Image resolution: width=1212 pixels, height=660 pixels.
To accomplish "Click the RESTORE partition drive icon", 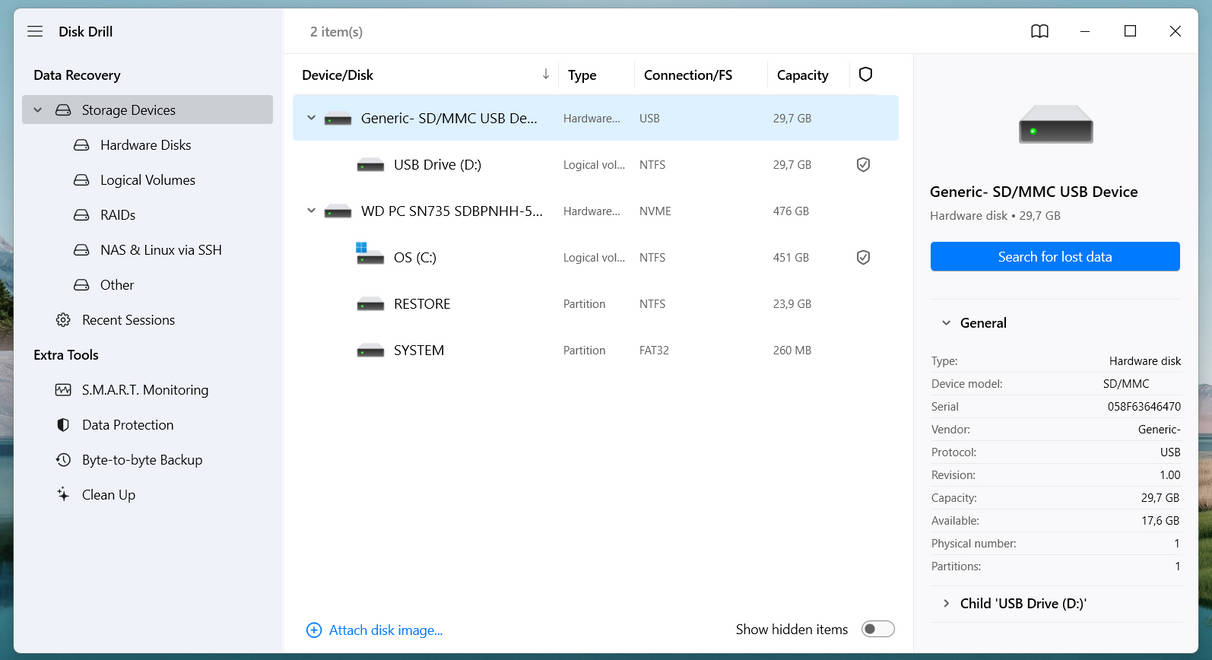I will 371,304.
